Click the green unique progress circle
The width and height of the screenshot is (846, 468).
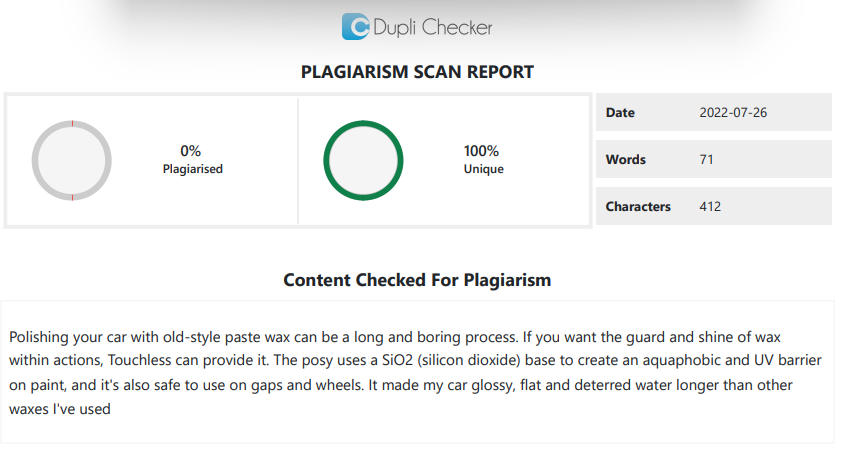pyautogui.click(x=363, y=161)
